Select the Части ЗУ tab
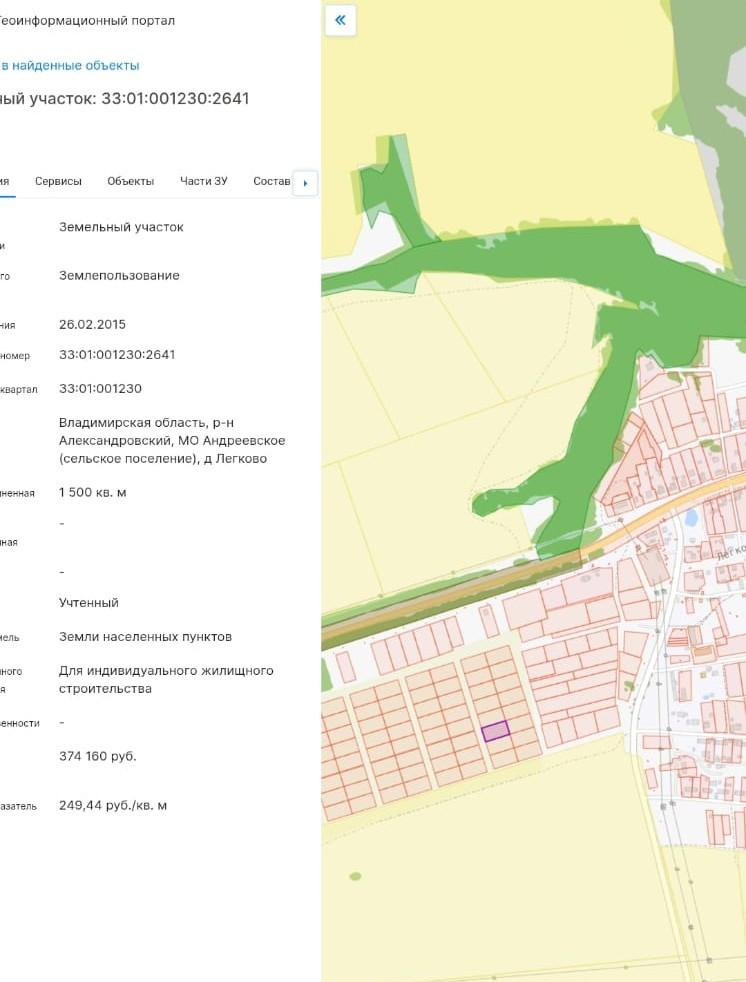The image size is (746, 982). click(x=204, y=181)
